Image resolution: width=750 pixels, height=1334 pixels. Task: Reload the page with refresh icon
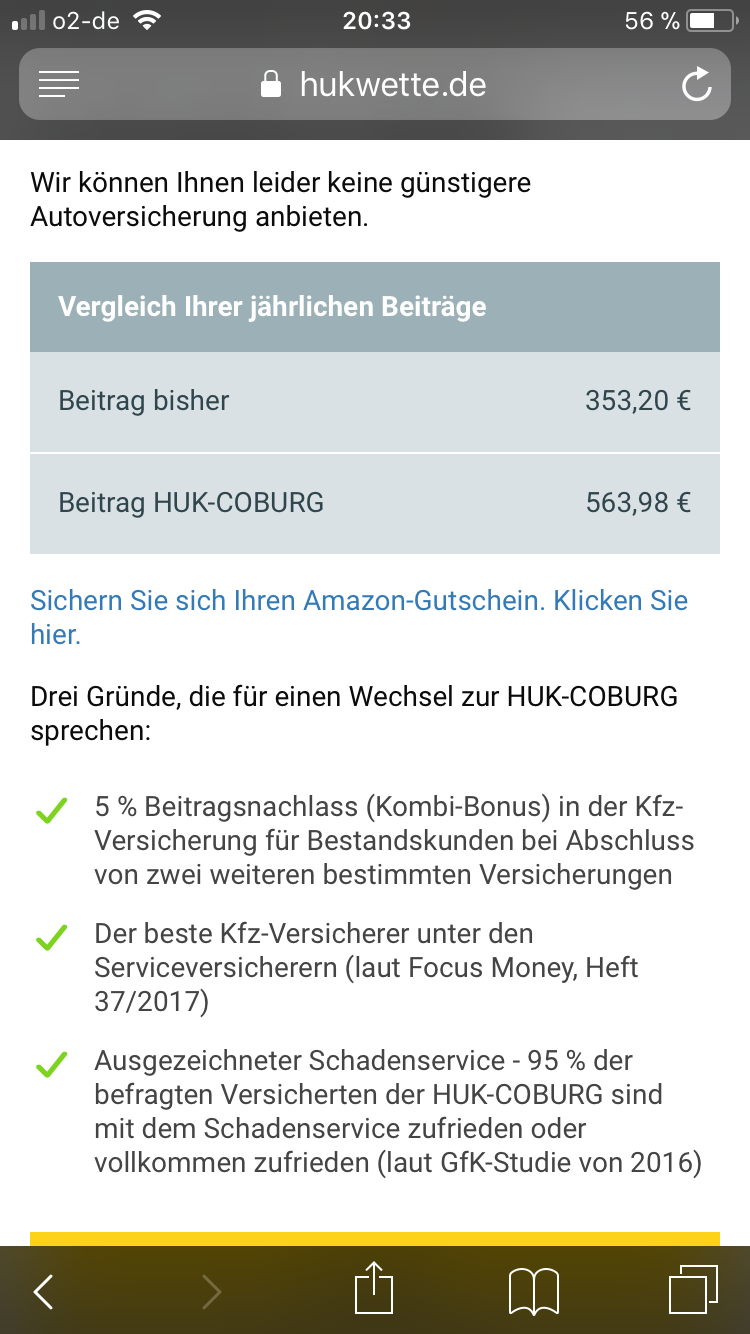click(x=696, y=84)
